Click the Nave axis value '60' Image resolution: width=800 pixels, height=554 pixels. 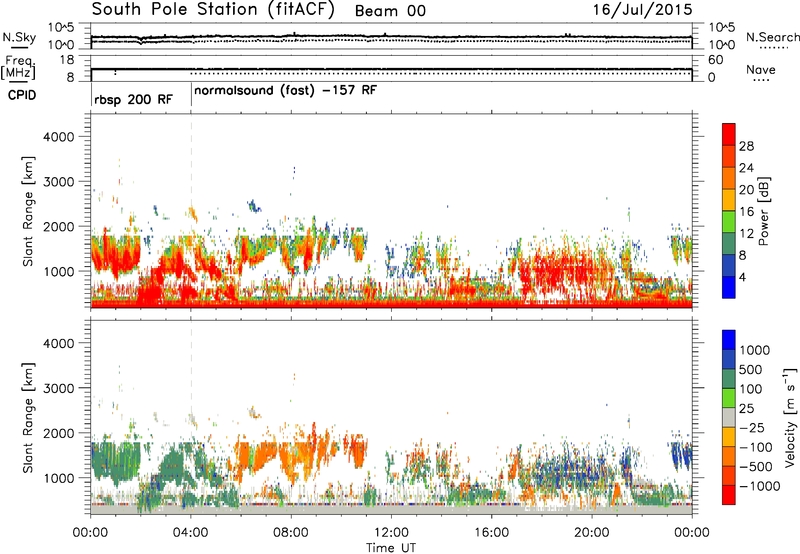point(715,60)
